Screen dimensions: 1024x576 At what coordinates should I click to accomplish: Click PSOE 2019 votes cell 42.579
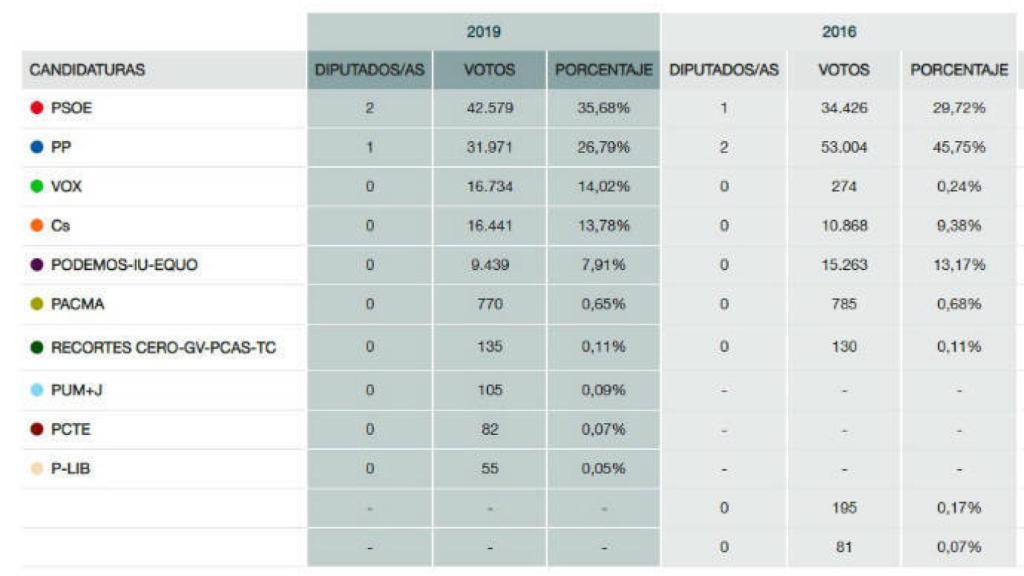pos(489,108)
